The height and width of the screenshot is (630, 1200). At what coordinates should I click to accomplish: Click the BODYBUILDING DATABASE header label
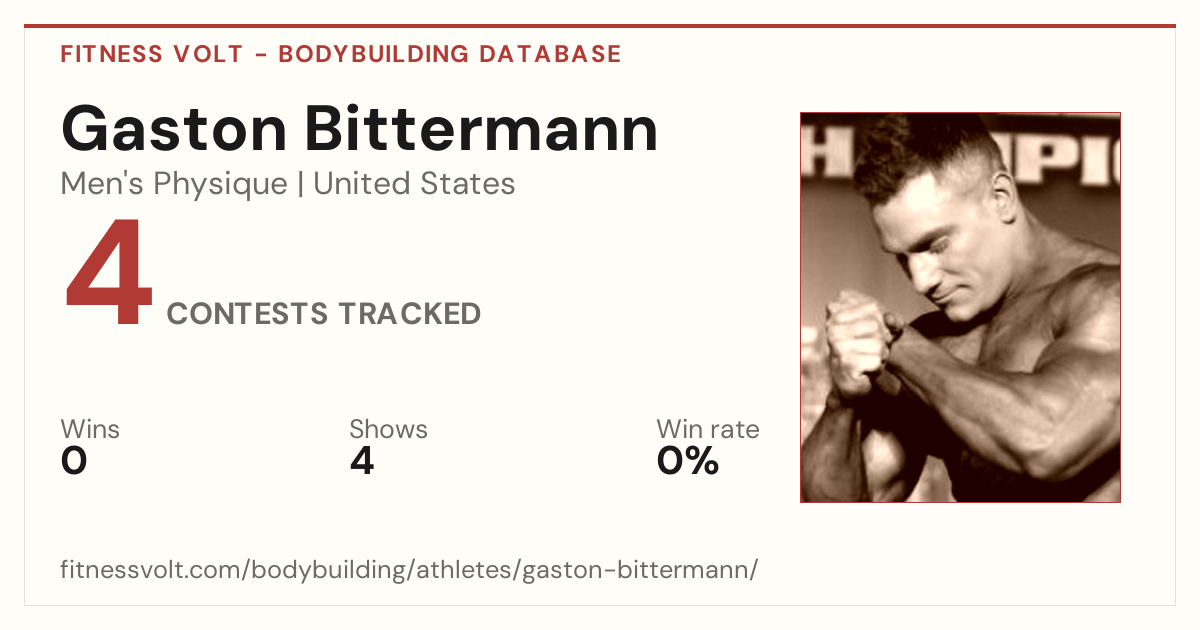click(450, 54)
